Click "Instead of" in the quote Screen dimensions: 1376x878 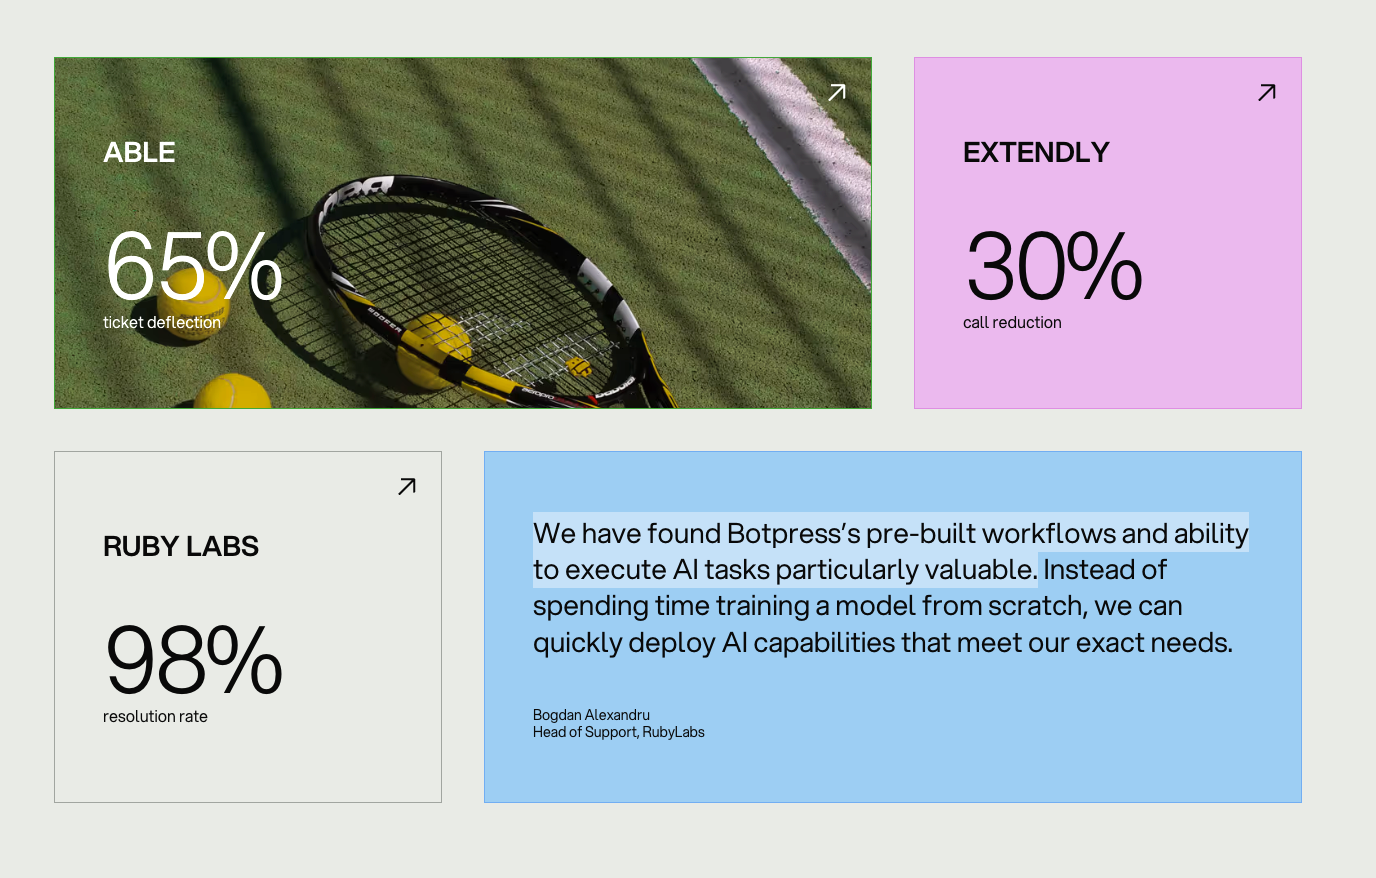point(1105,570)
